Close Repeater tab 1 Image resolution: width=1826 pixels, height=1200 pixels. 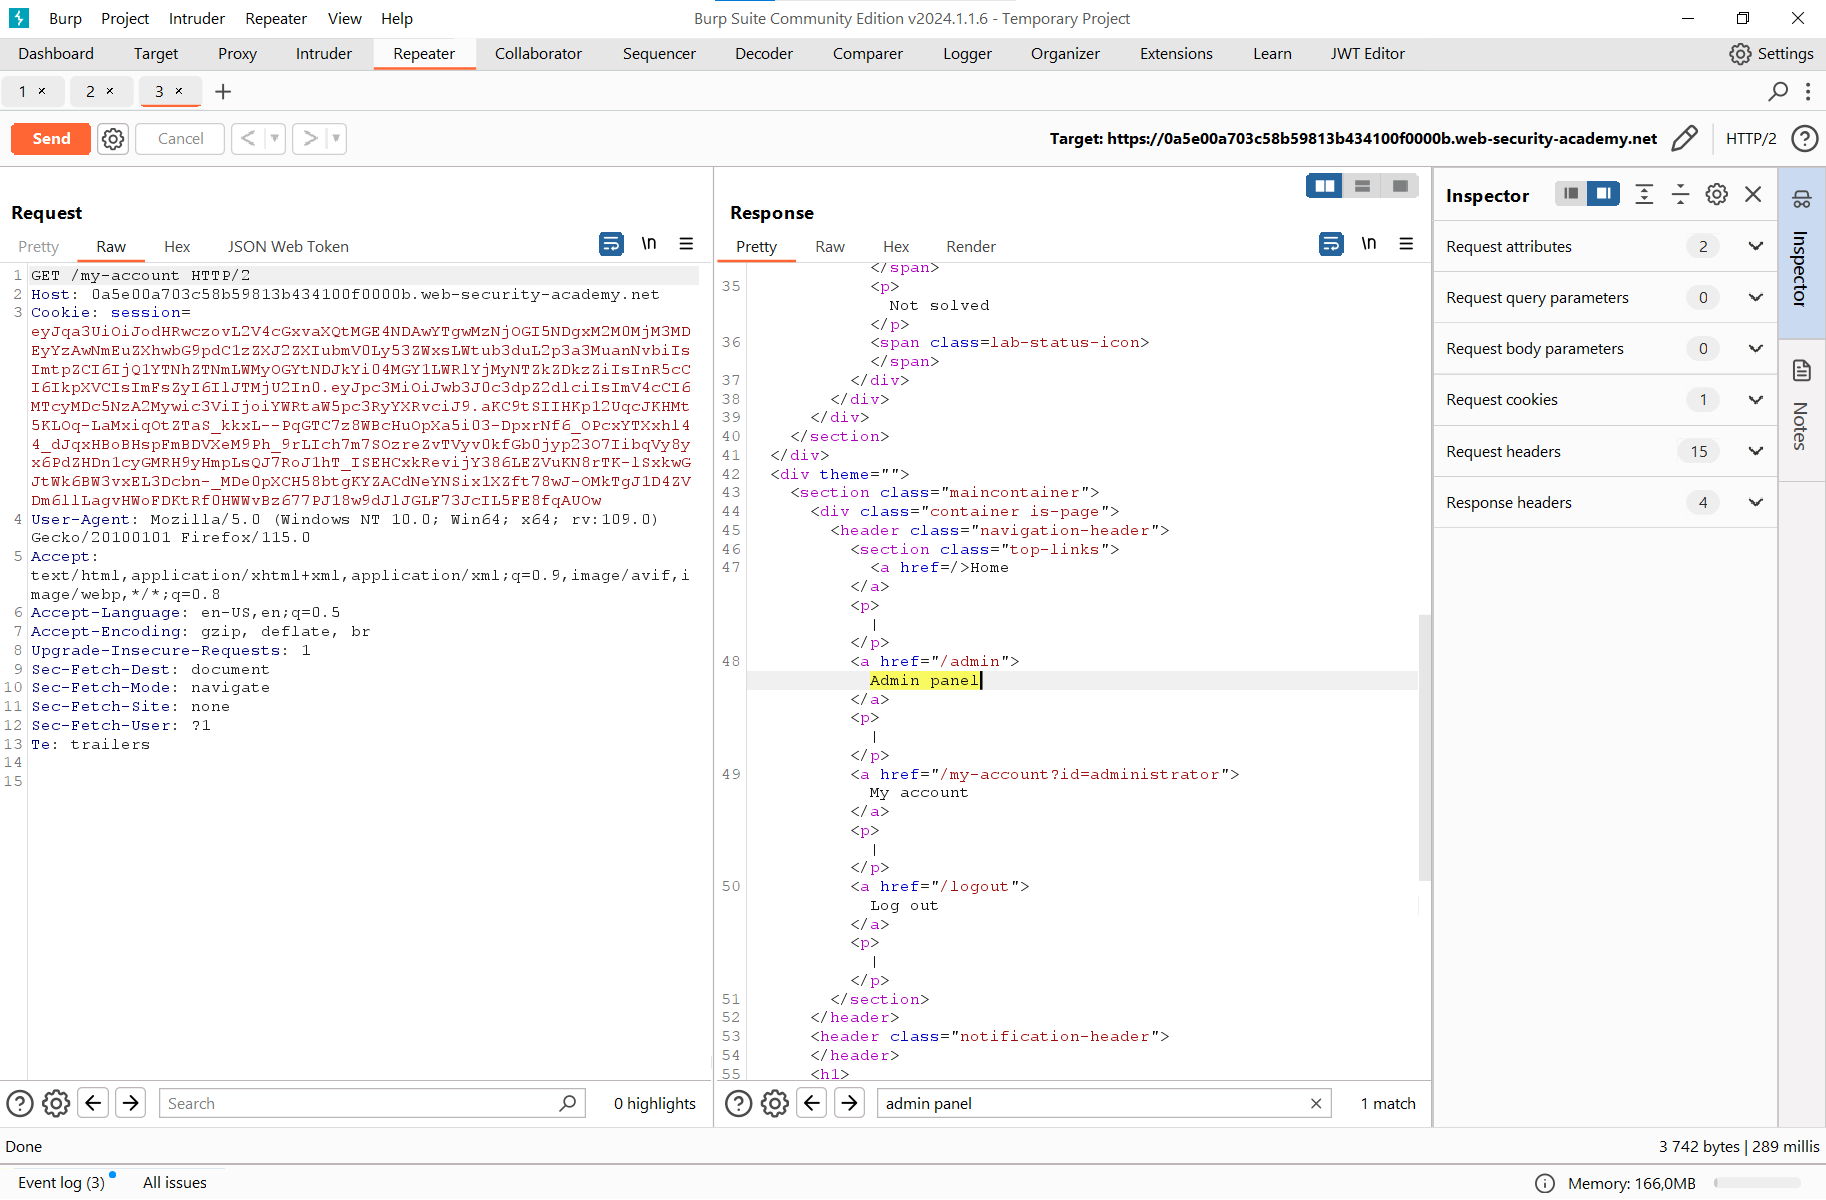[42, 91]
